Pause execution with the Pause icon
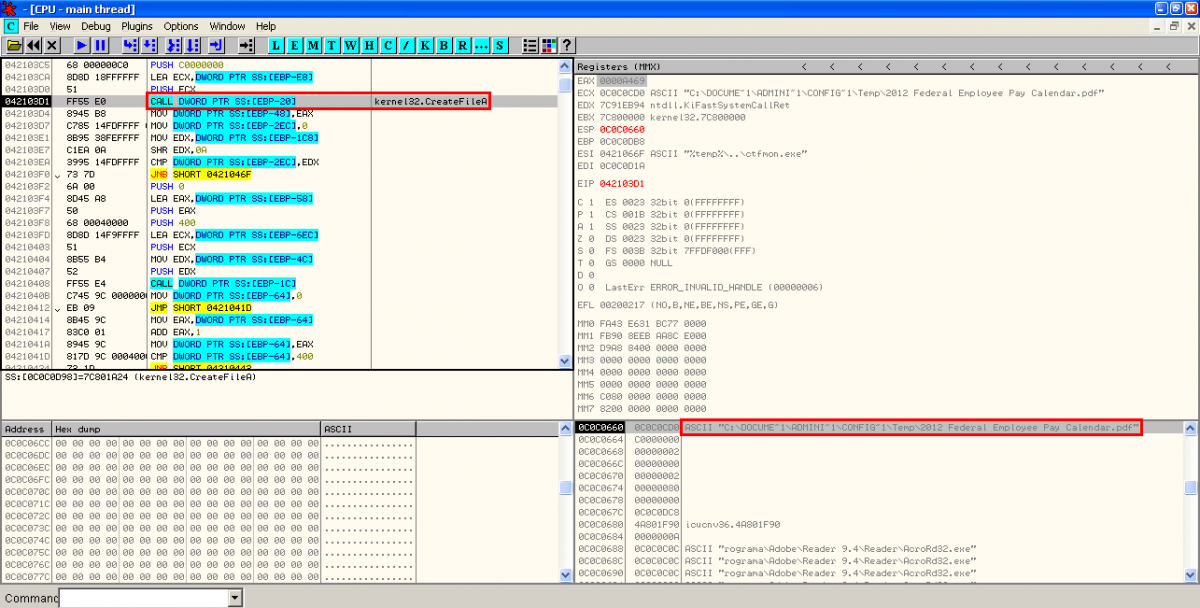The width and height of the screenshot is (1200, 608). (x=100, y=46)
